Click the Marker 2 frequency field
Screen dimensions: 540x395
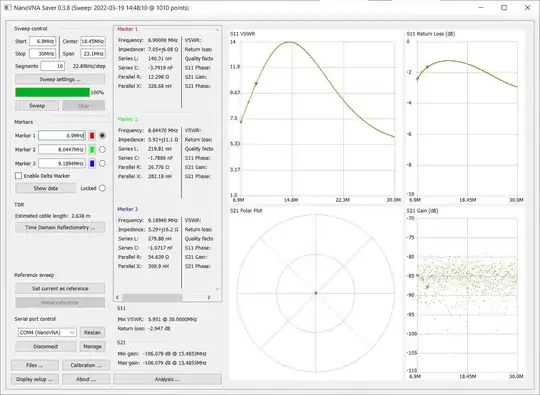(x=62, y=149)
